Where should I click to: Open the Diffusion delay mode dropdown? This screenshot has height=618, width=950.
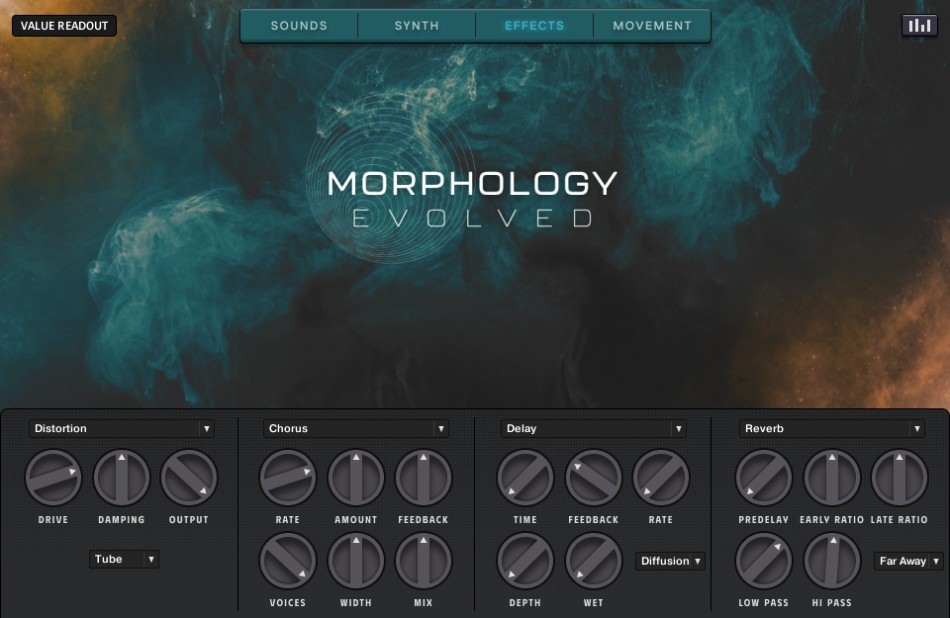point(671,561)
